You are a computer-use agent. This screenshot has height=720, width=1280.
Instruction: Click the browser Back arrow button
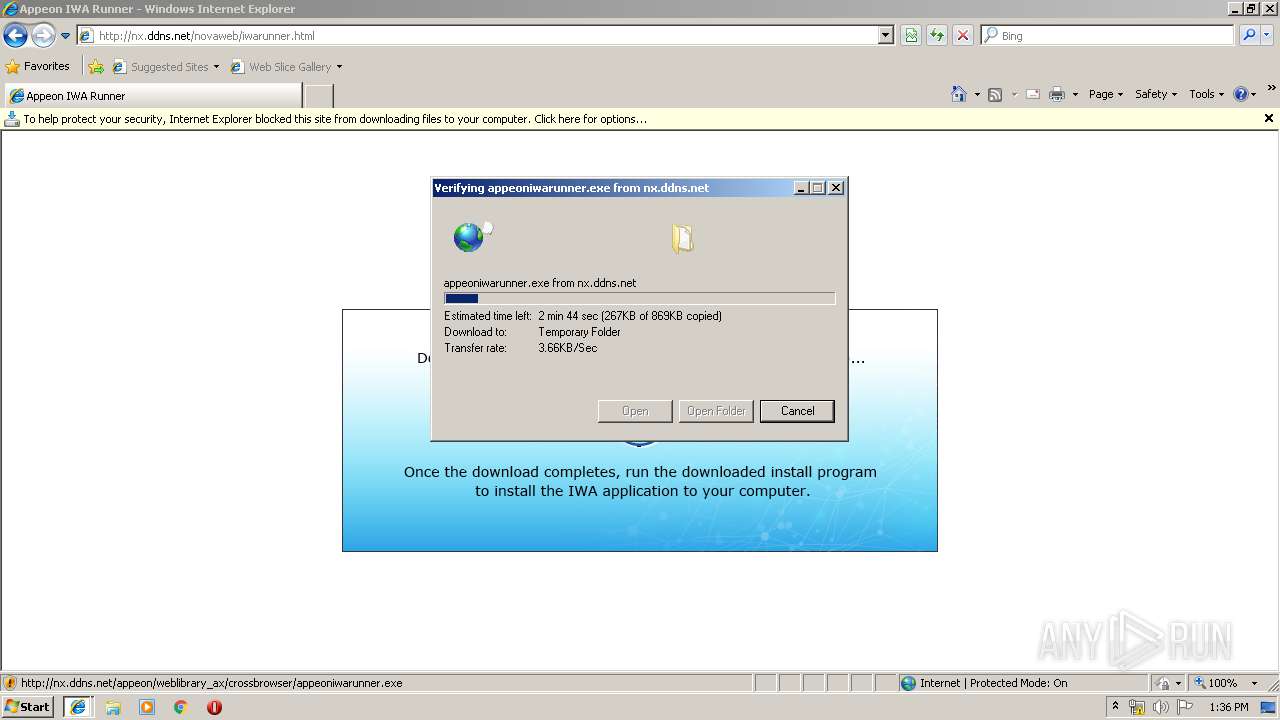click(x=15, y=36)
